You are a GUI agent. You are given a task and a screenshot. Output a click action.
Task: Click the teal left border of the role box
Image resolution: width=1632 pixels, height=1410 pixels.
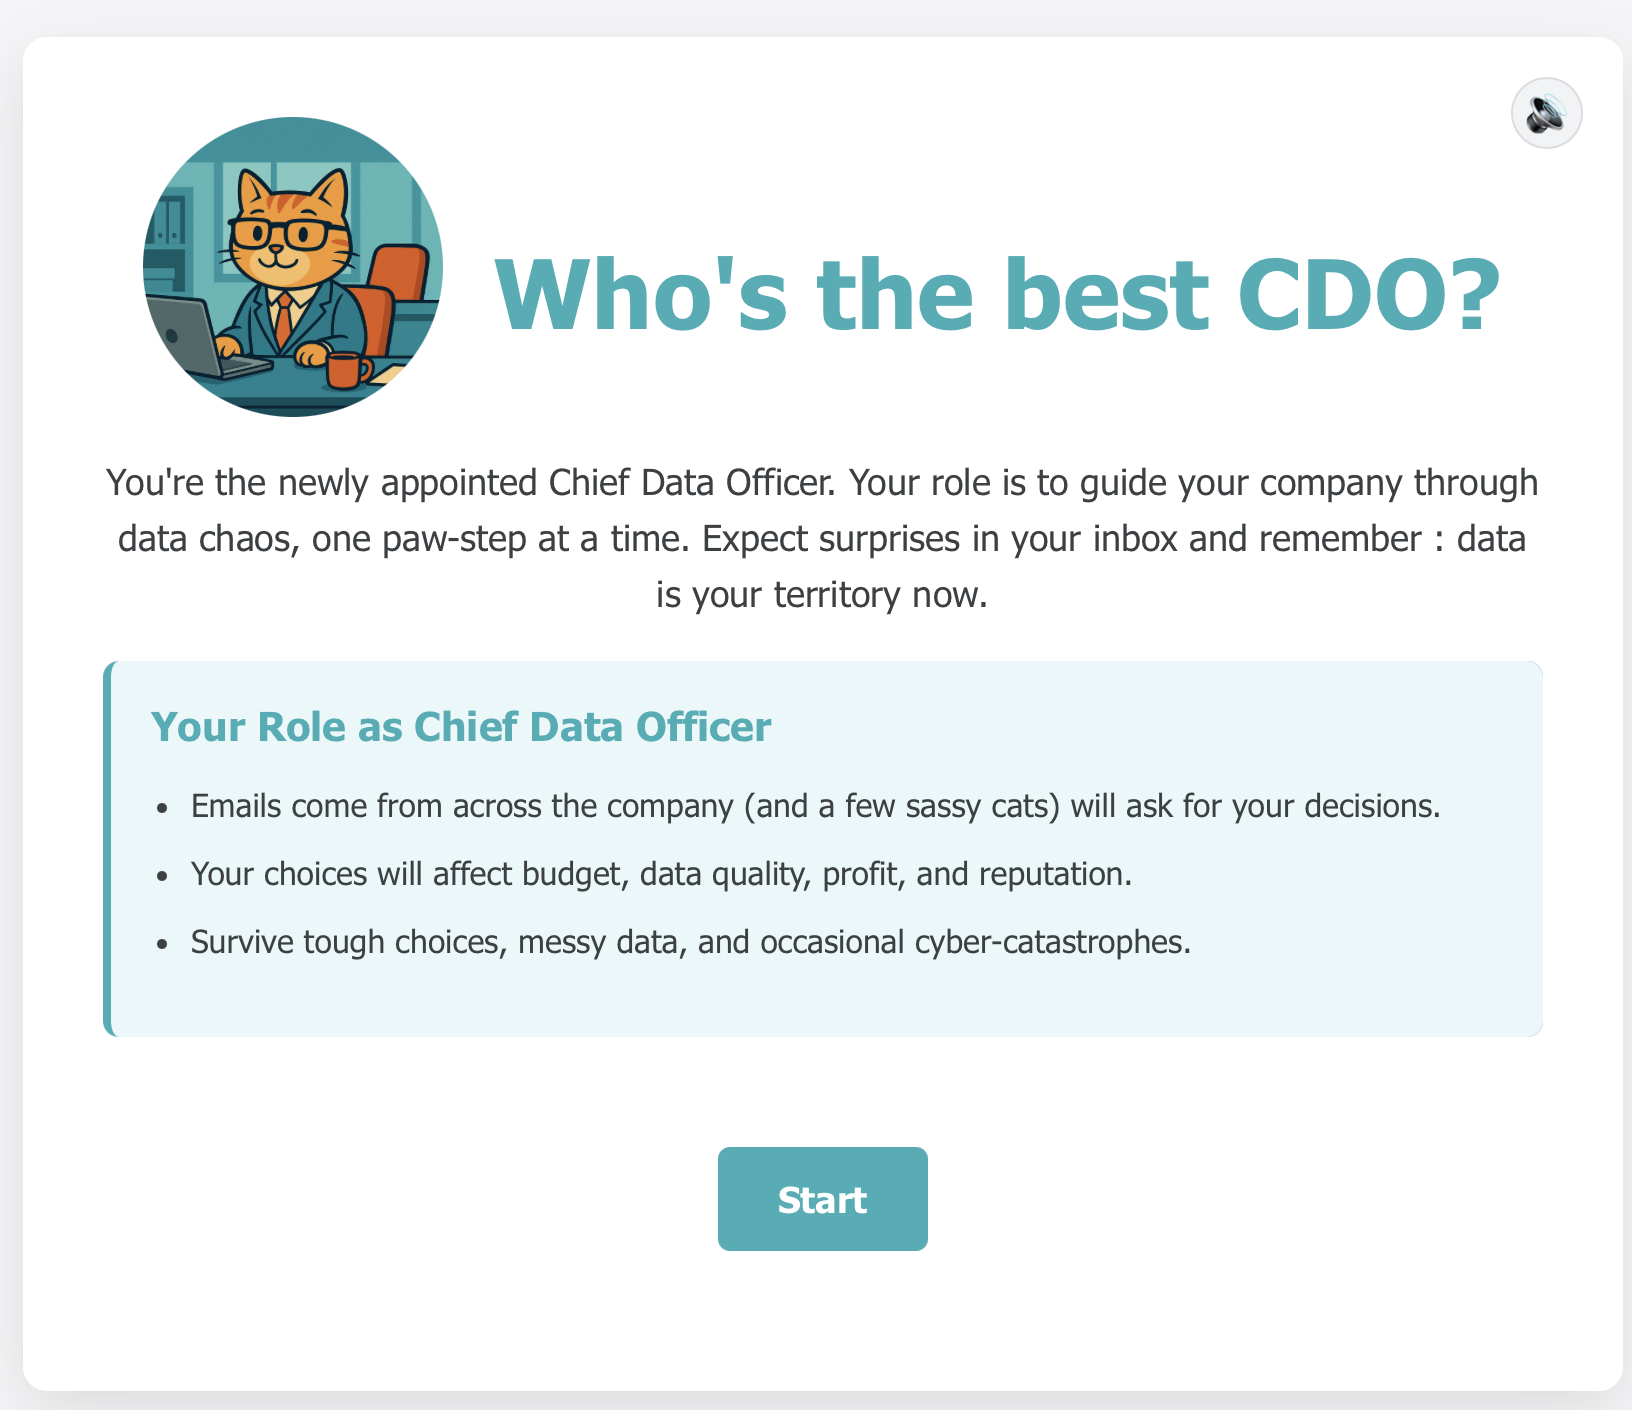[107, 848]
